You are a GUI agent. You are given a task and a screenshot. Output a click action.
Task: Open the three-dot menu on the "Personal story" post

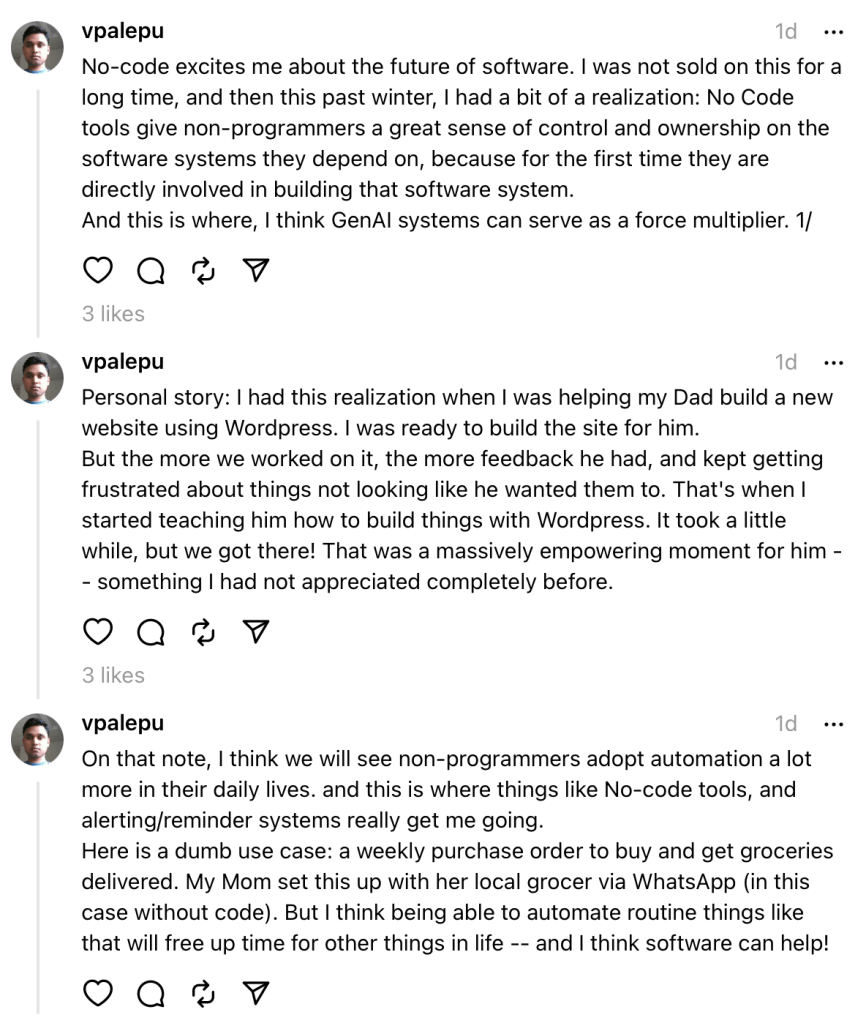click(x=833, y=362)
